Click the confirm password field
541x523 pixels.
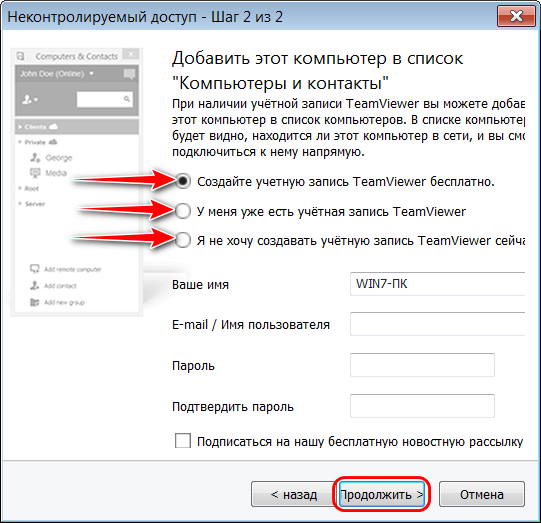pos(422,406)
